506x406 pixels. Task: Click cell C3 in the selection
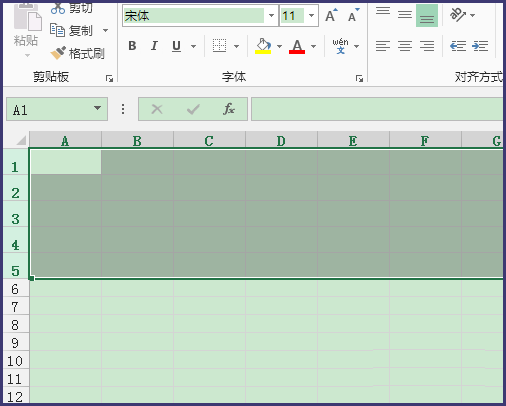[x=209, y=214]
